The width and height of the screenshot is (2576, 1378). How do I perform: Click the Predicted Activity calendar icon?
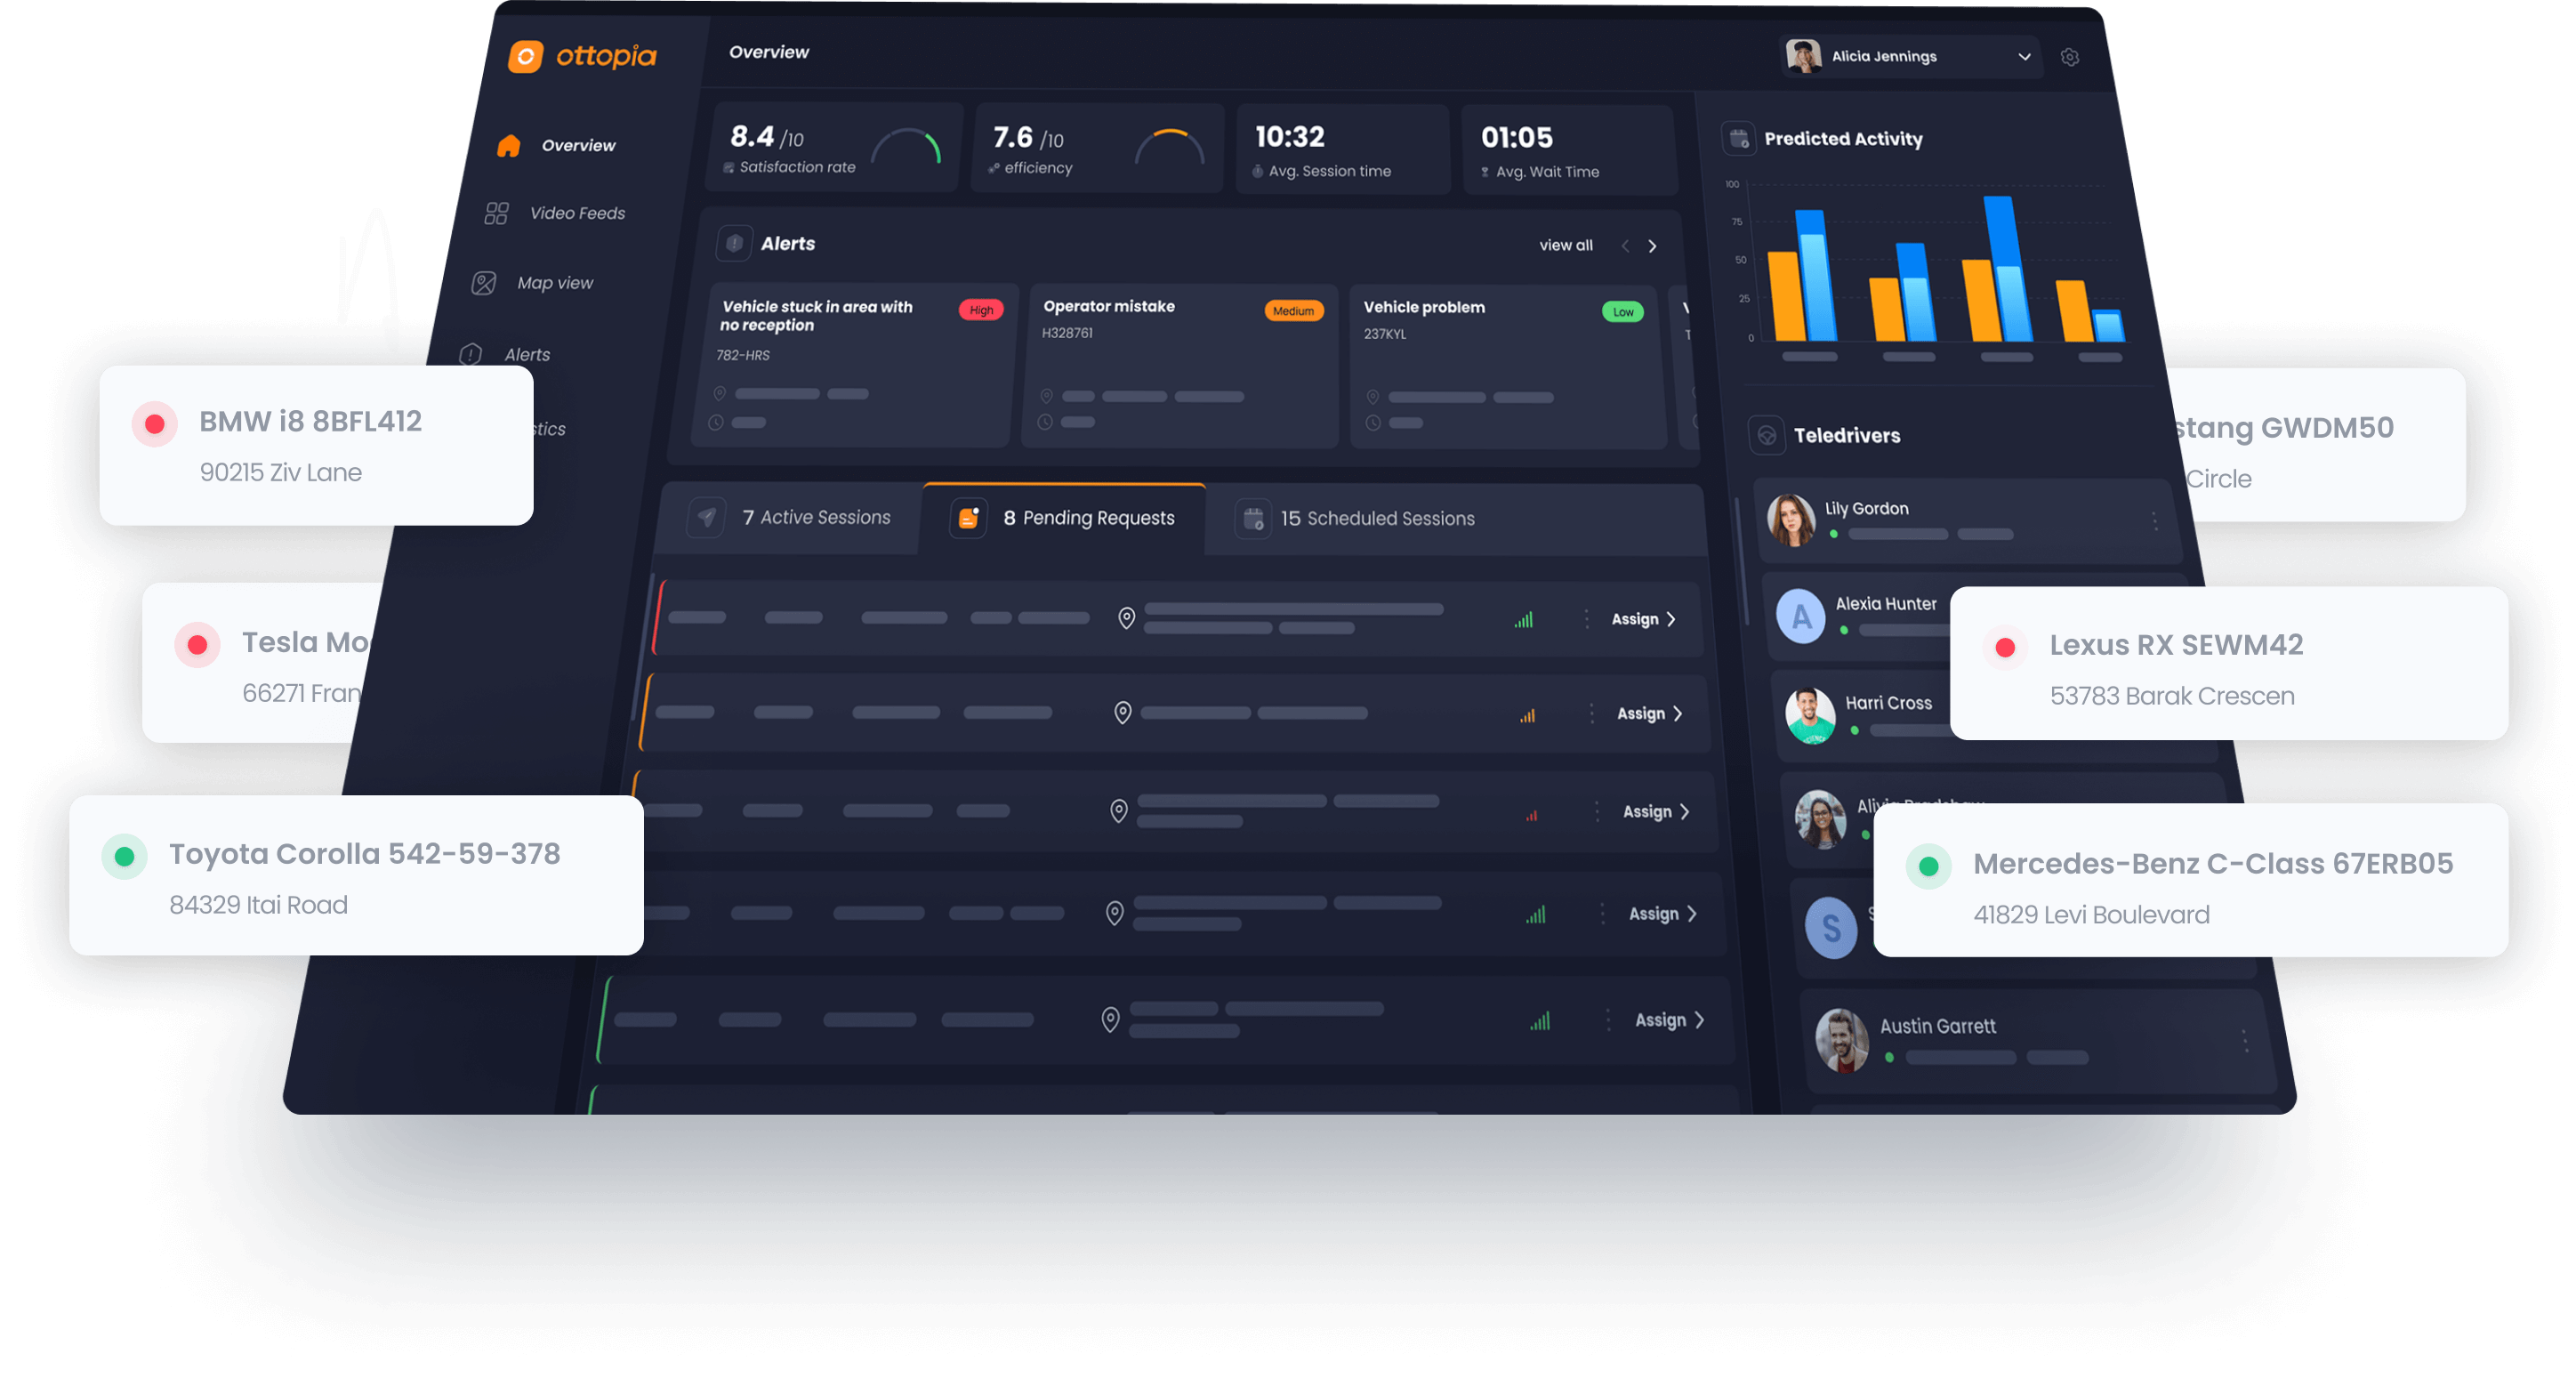[x=1739, y=138]
